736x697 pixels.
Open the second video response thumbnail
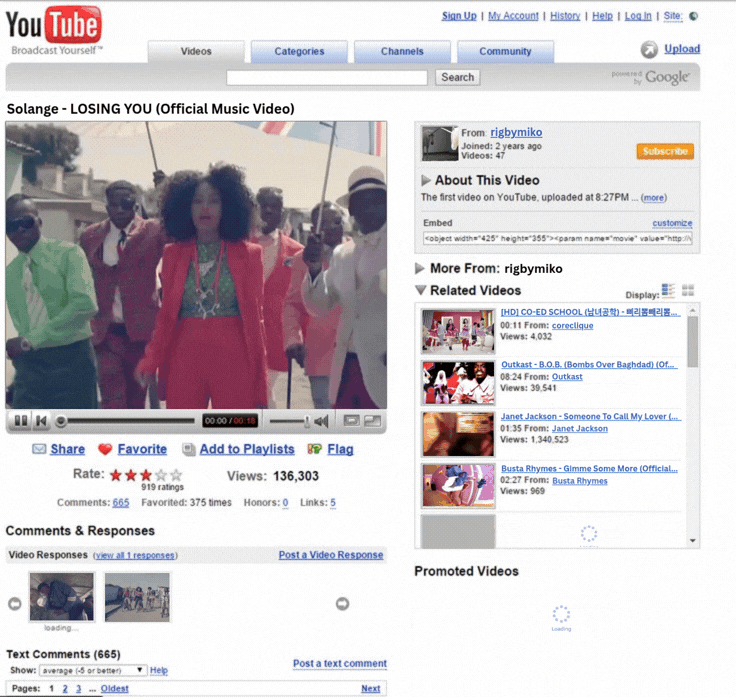137,597
